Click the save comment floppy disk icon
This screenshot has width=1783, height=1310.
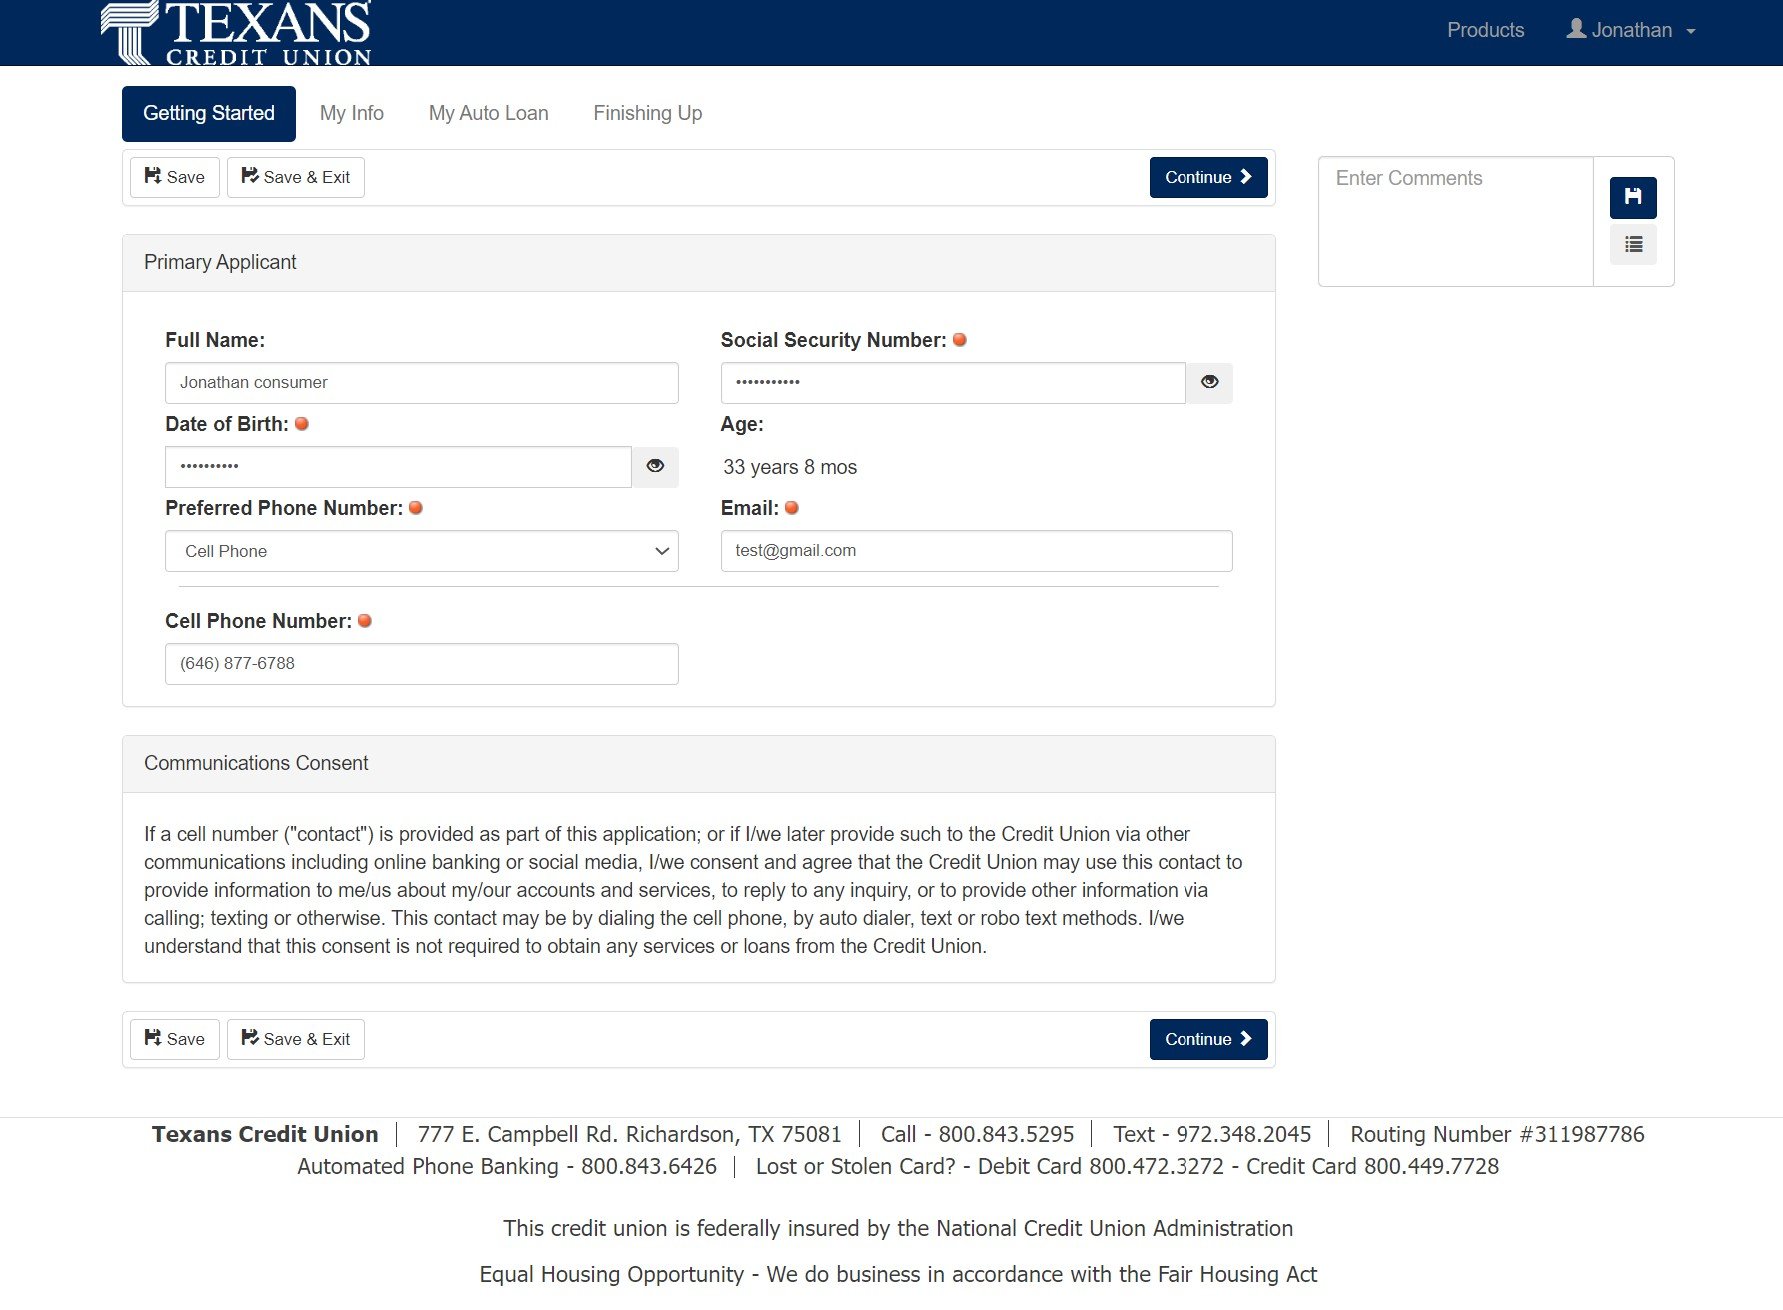tap(1633, 197)
